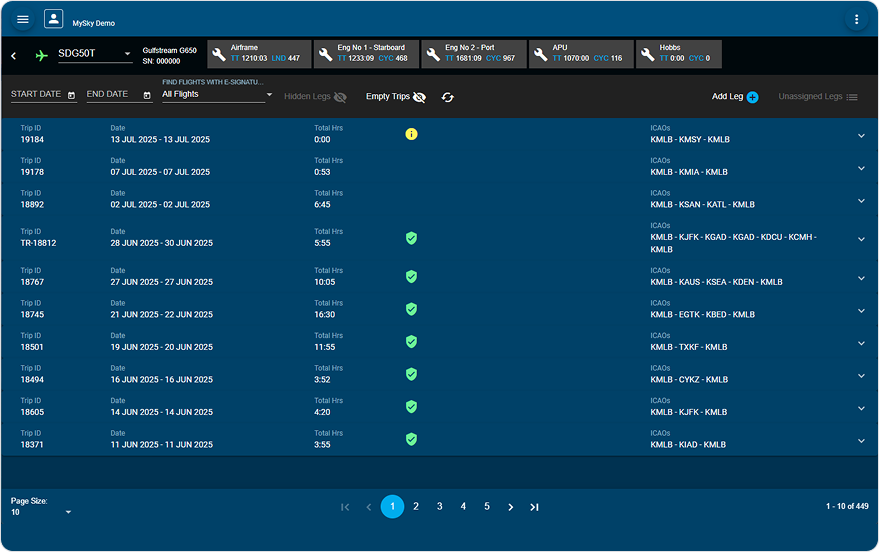The image size is (879, 552).
Task: Expand trip 18745 row
Action: pyautogui.click(x=861, y=310)
